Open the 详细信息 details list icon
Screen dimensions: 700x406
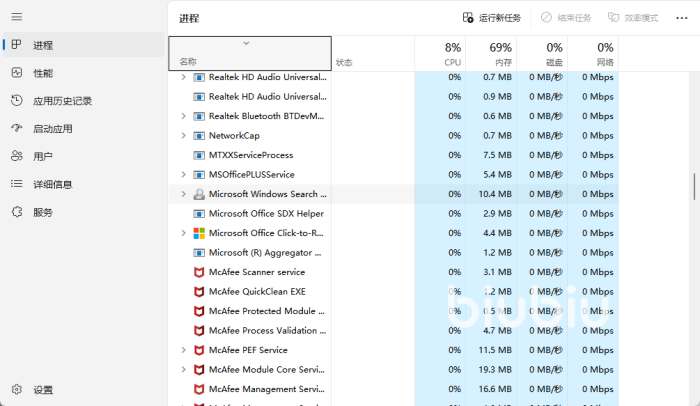[x=17, y=184]
